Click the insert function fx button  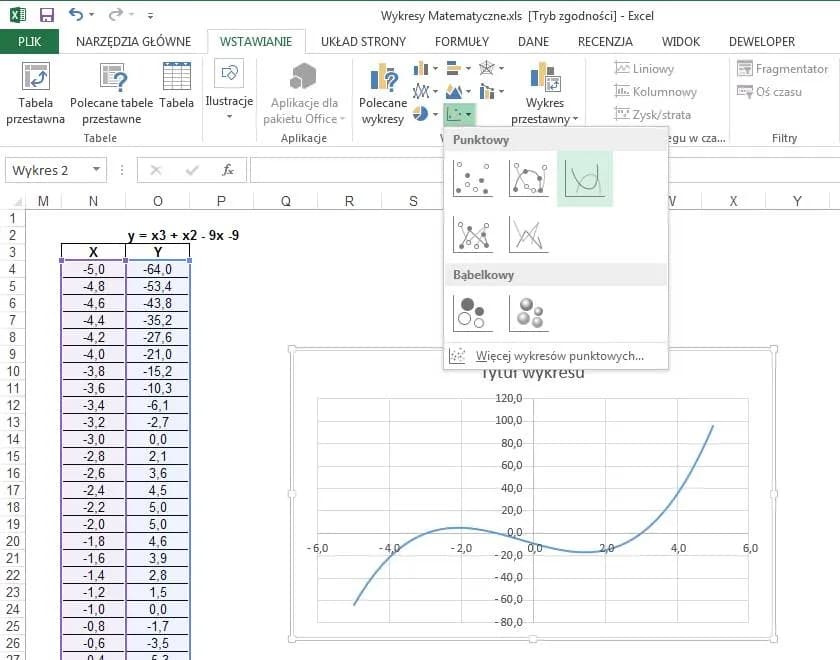tap(228, 170)
